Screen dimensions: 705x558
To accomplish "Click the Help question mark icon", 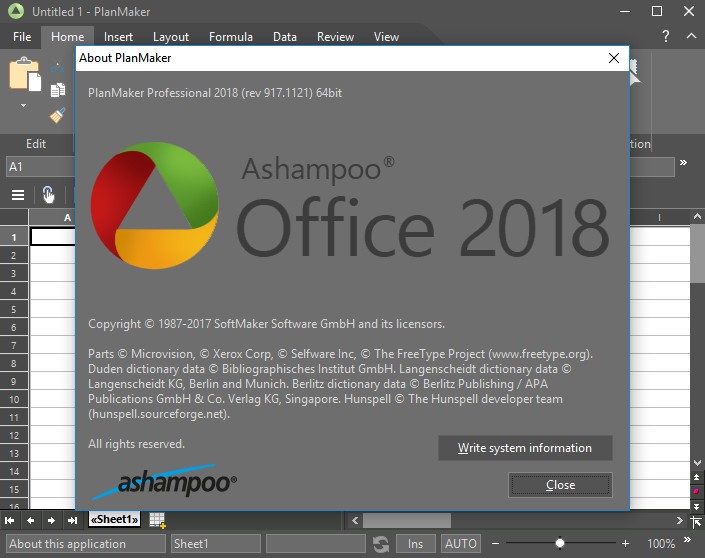I will coord(665,36).
